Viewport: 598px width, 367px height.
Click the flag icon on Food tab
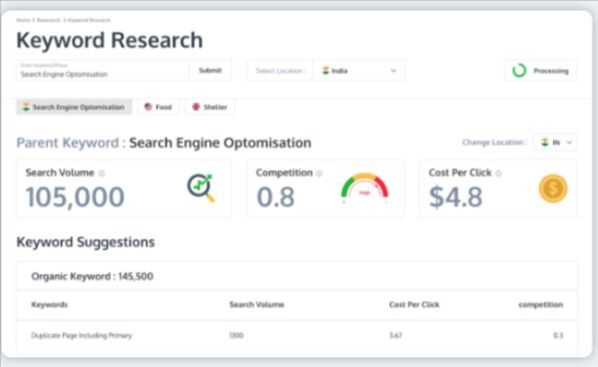coord(148,107)
